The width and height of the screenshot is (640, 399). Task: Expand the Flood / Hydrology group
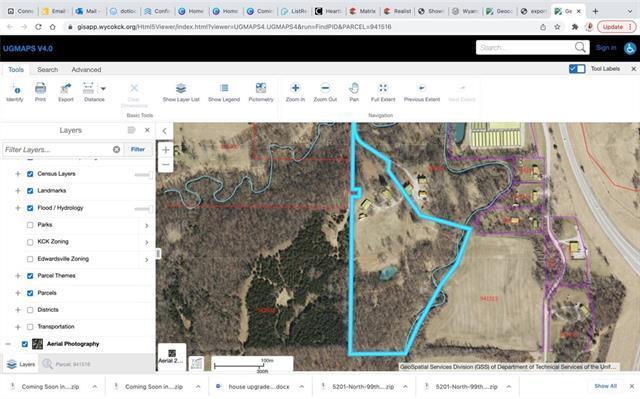pos(18,208)
